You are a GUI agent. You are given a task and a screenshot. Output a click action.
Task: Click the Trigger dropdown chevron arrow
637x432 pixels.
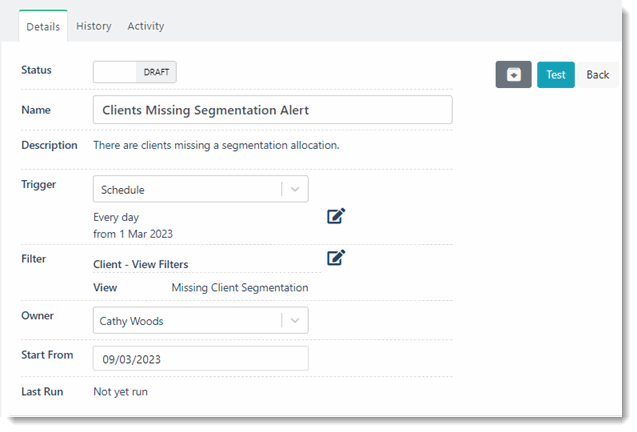(295, 189)
